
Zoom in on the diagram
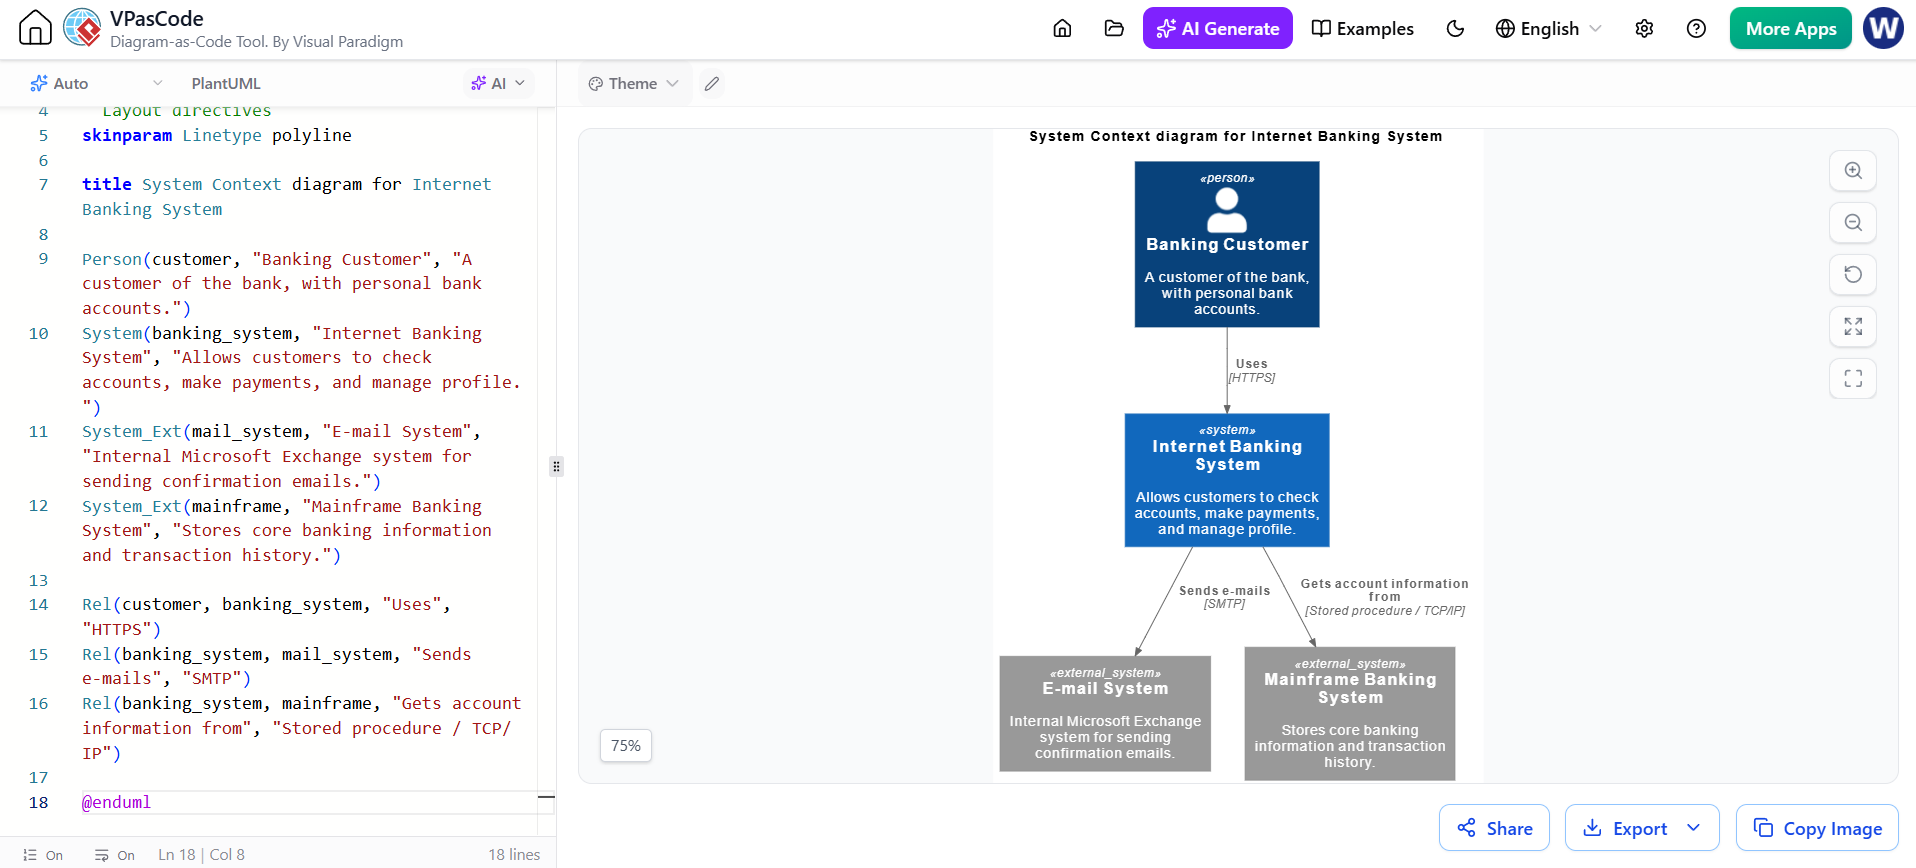pyautogui.click(x=1853, y=170)
